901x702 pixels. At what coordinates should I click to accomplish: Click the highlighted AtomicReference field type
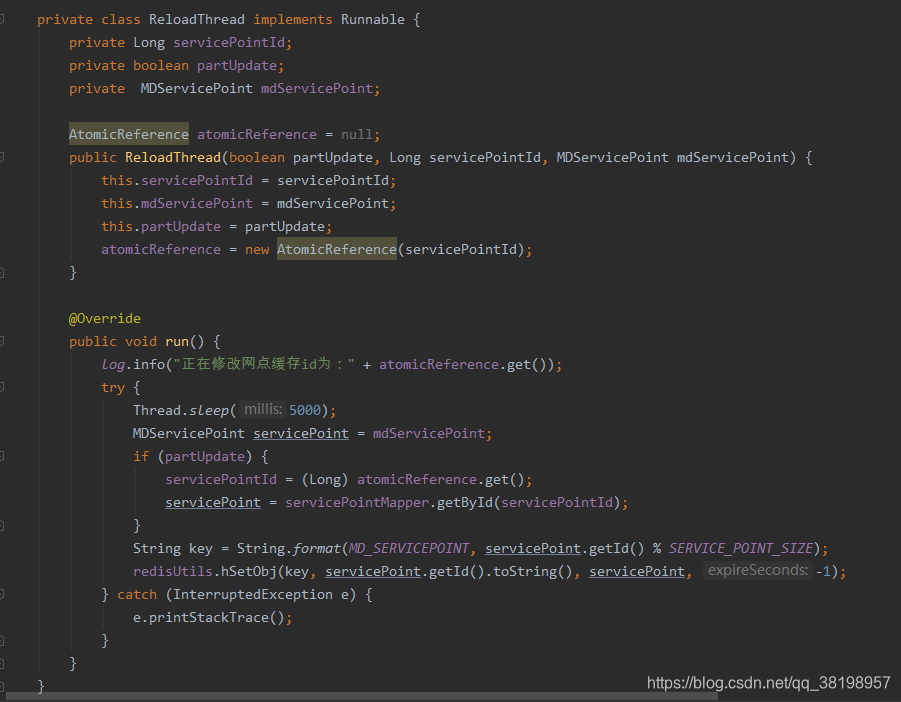129,134
